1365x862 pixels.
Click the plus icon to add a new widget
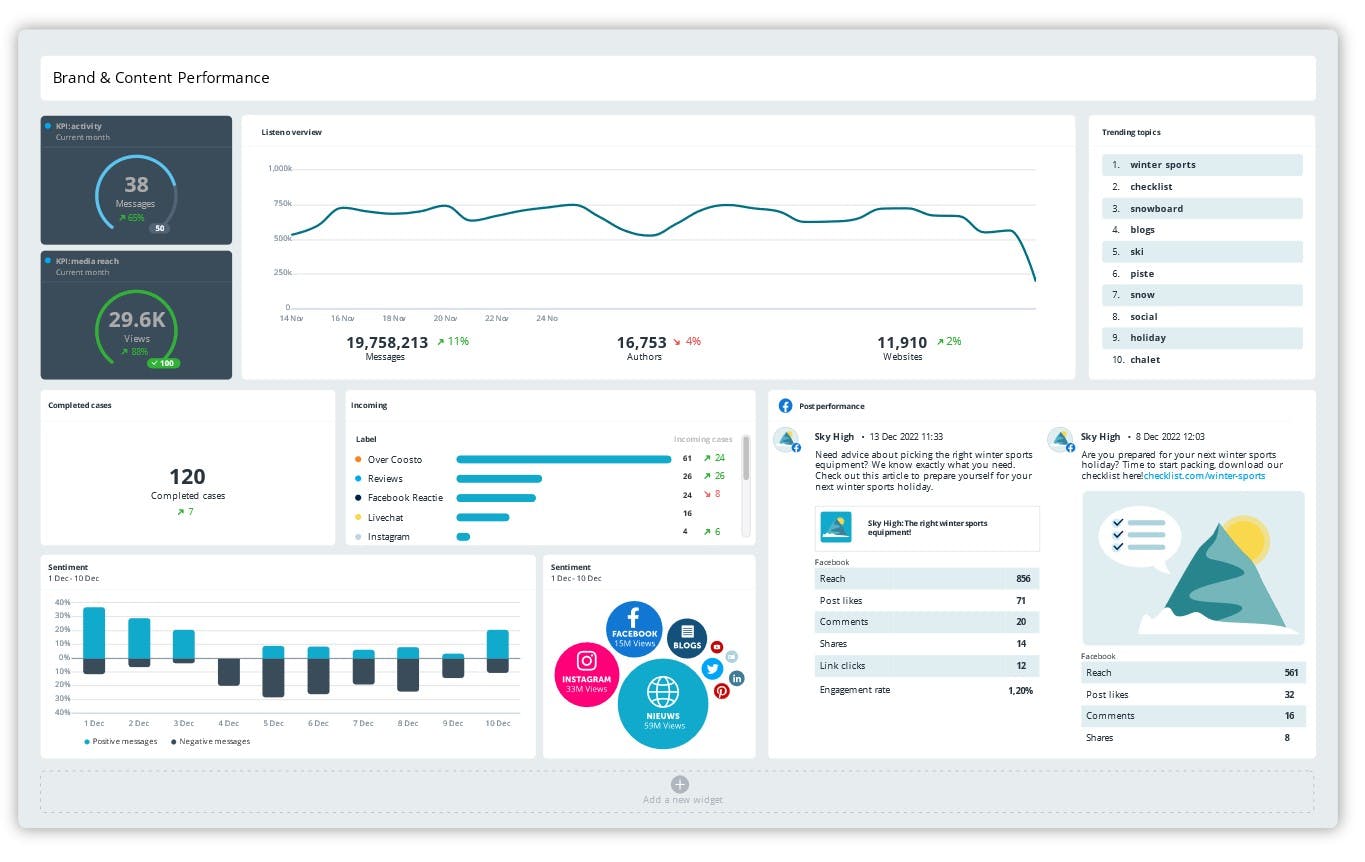[x=679, y=784]
